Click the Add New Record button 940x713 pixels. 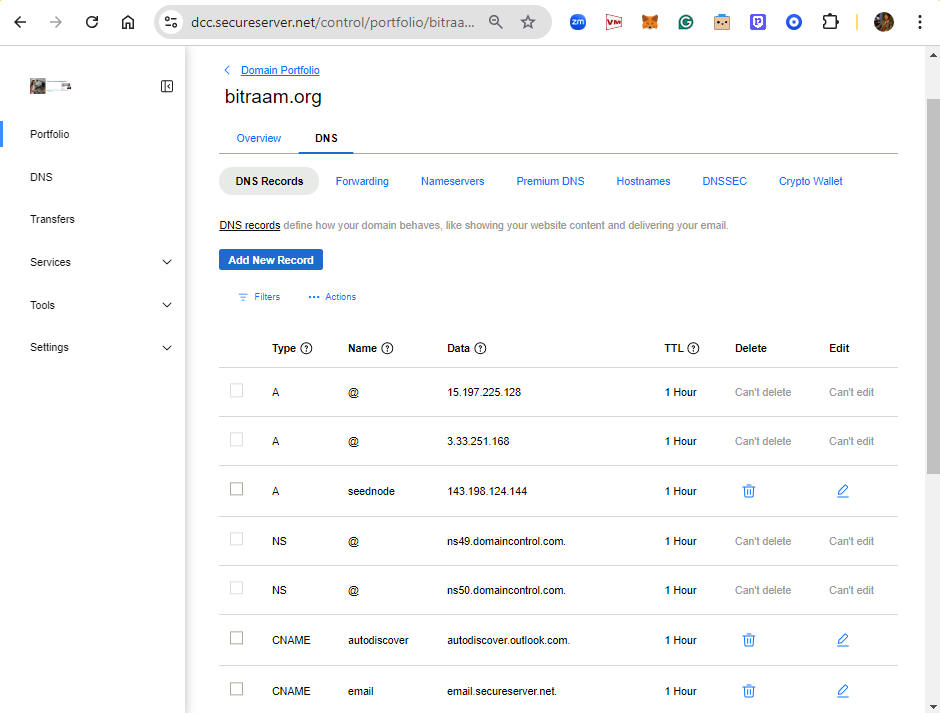point(271,260)
